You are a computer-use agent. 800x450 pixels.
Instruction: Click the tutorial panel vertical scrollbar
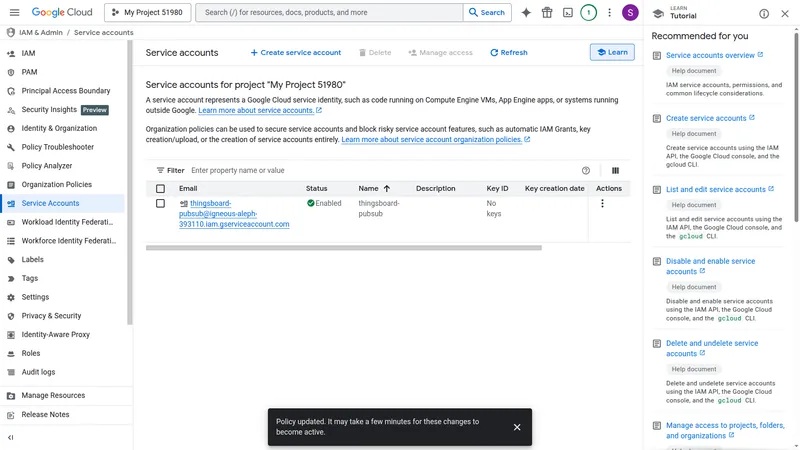tap(796, 127)
